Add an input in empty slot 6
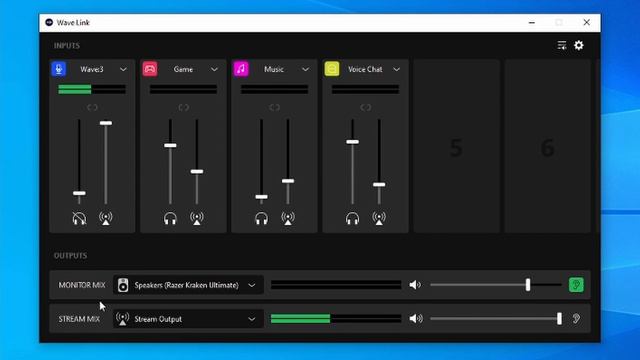The width and height of the screenshot is (640, 360). tap(547, 146)
